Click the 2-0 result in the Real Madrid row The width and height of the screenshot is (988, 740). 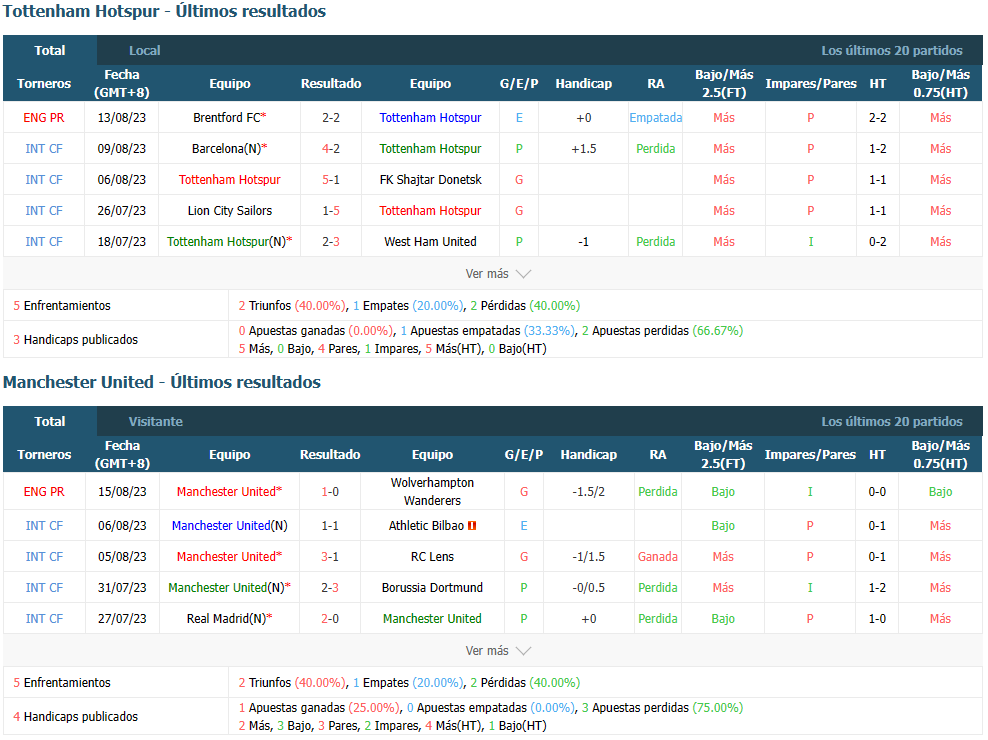click(330, 618)
